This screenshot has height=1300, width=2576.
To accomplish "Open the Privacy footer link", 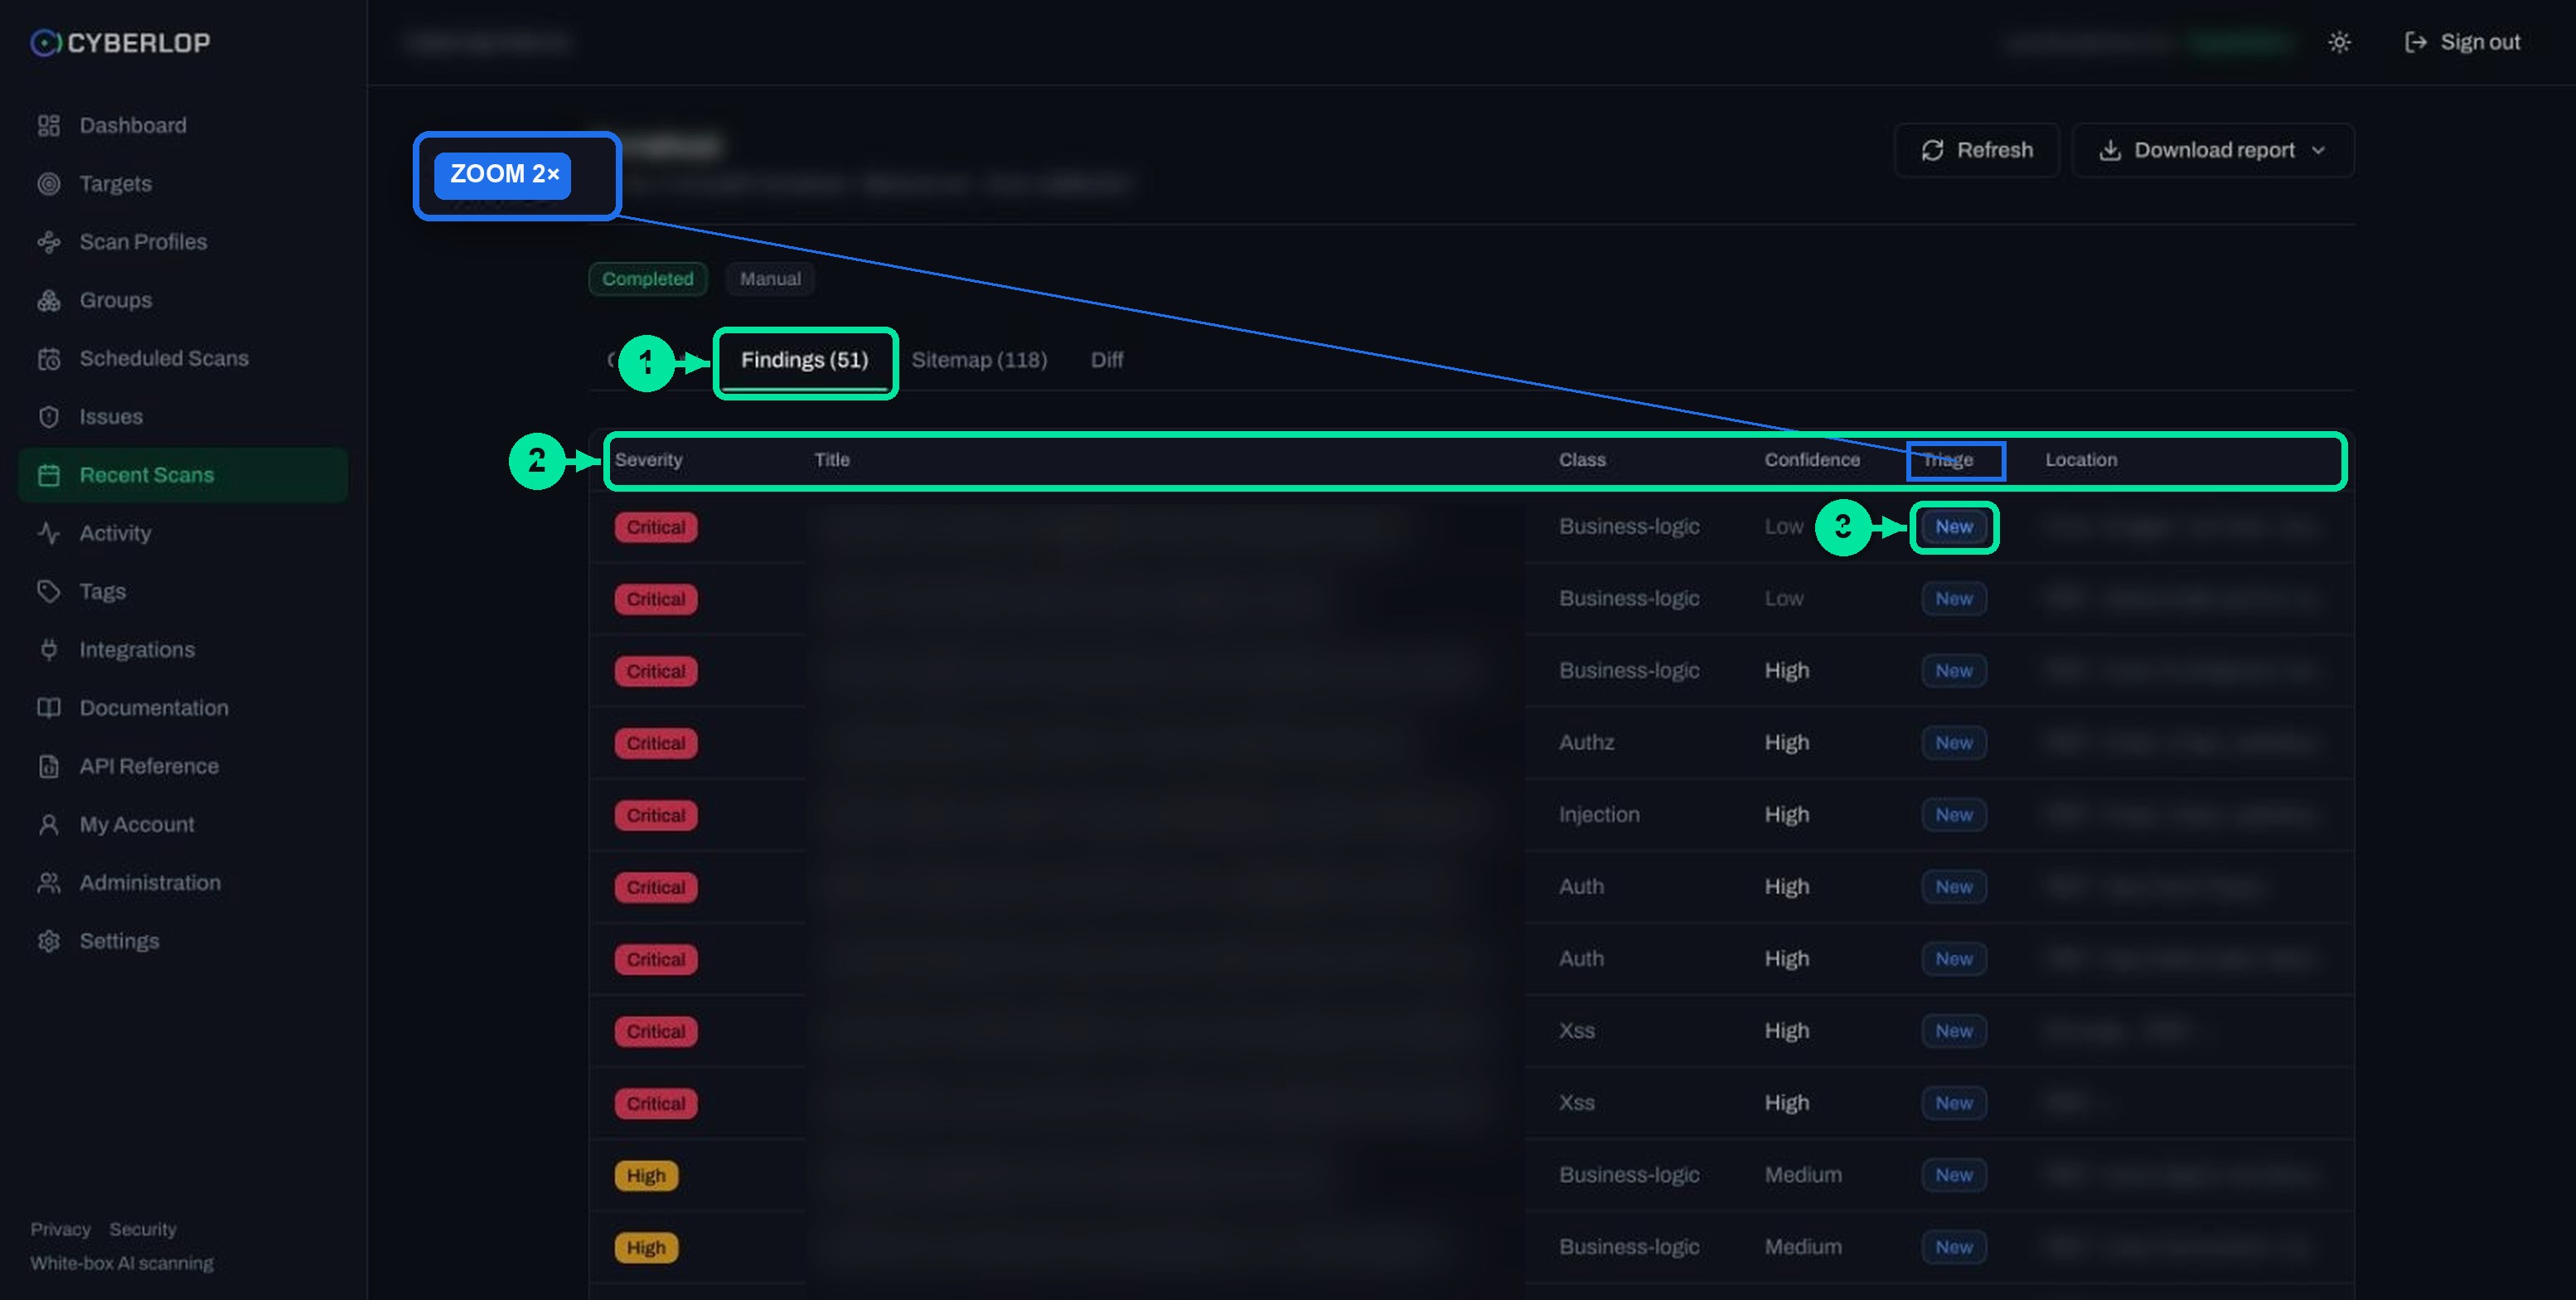I will 60,1229.
